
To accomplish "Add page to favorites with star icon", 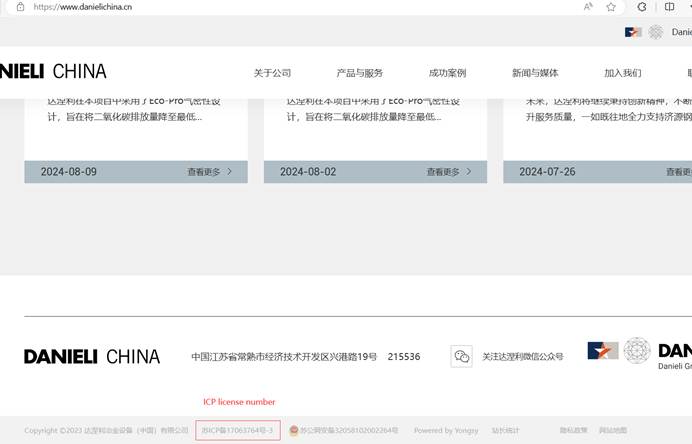I will [611, 6].
